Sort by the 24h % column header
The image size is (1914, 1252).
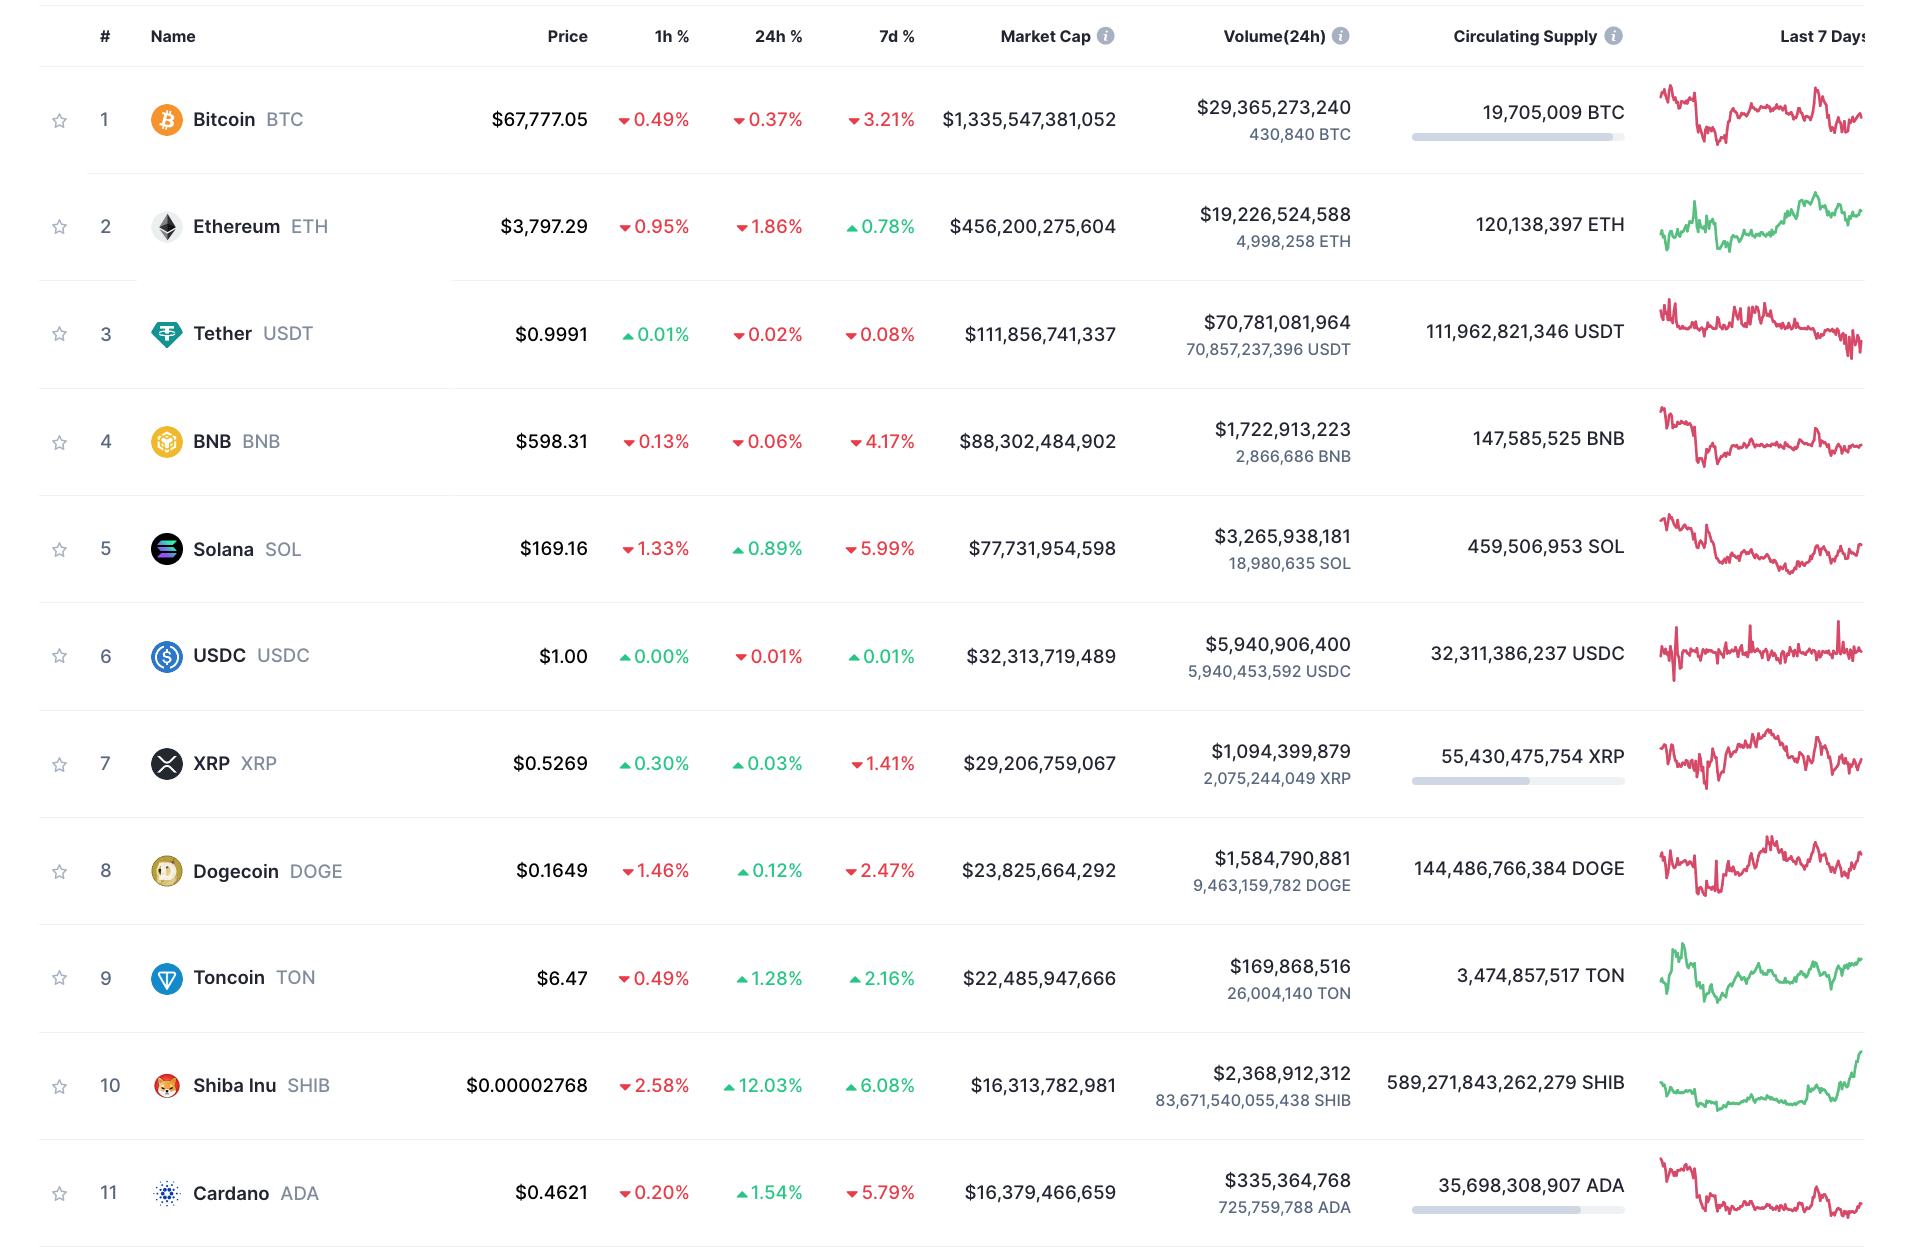point(778,36)
